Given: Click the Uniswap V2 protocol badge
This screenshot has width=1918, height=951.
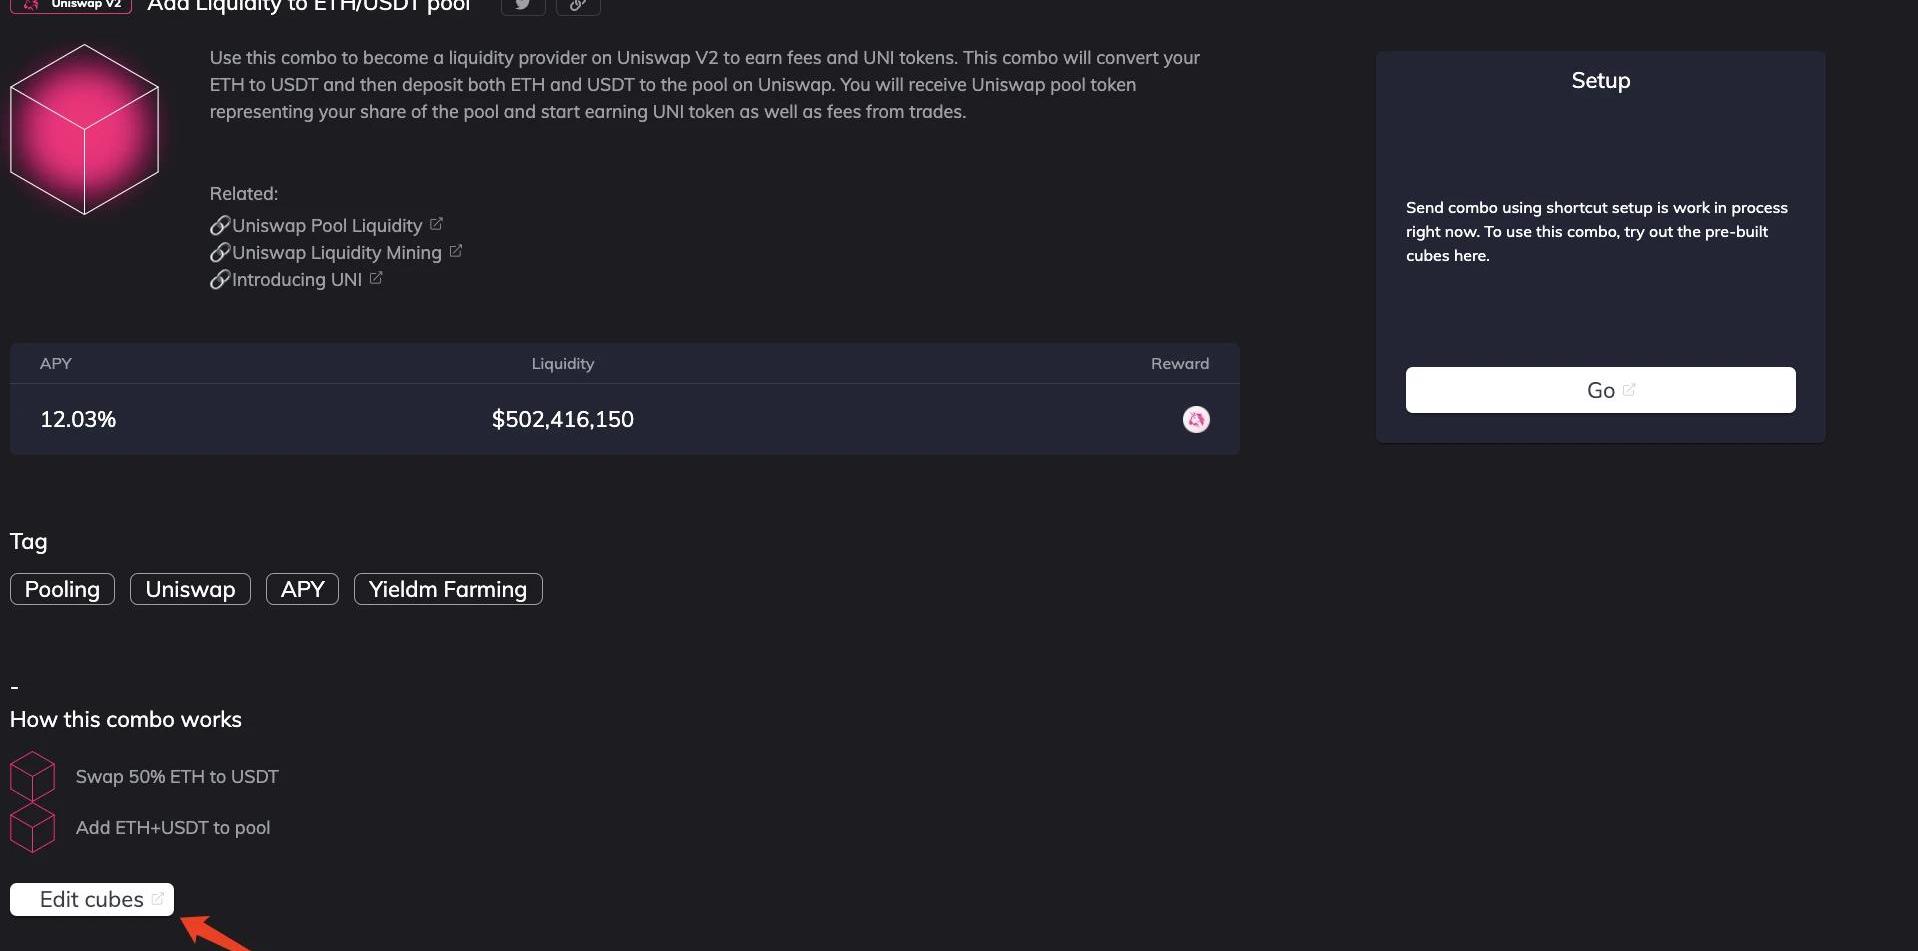Looking at the screenshot, I should click(72, 5).
